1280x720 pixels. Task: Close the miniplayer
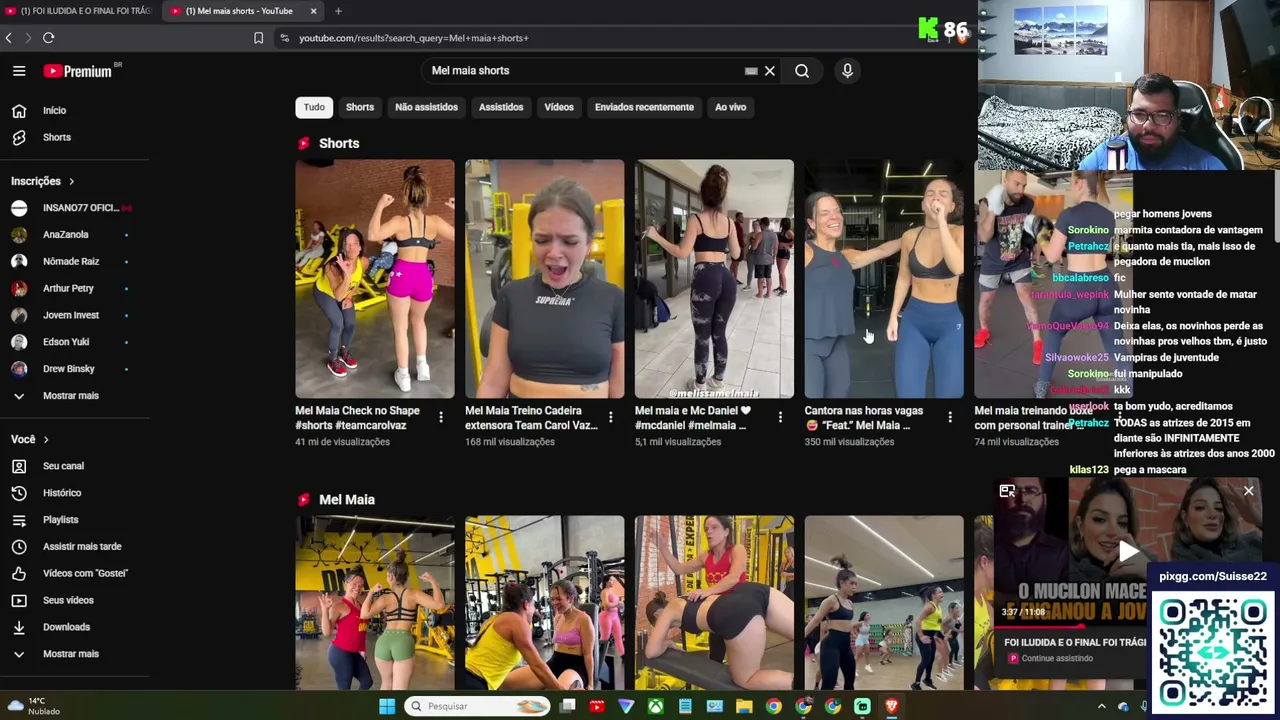coord(1248,491)
